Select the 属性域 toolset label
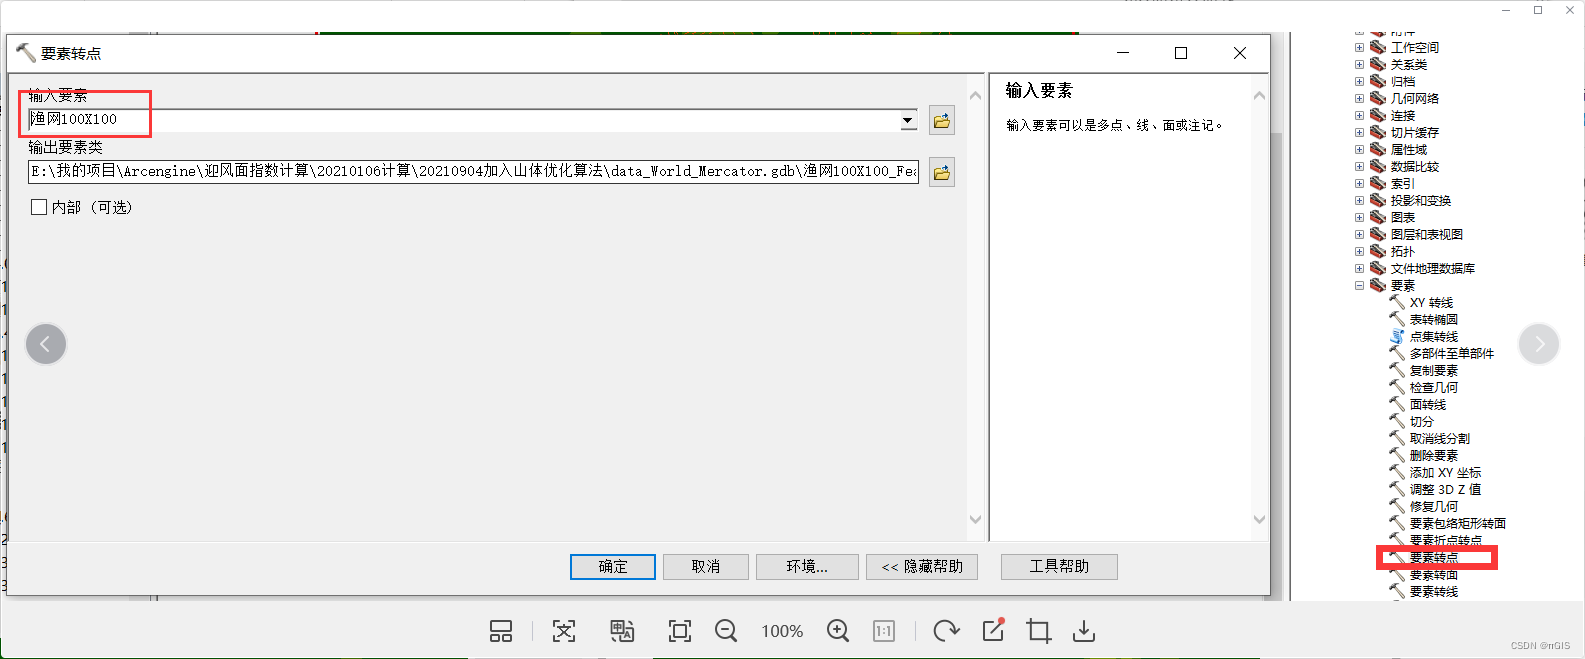The height and width of the screenshot is (659, 1585). coord(1409,150)
